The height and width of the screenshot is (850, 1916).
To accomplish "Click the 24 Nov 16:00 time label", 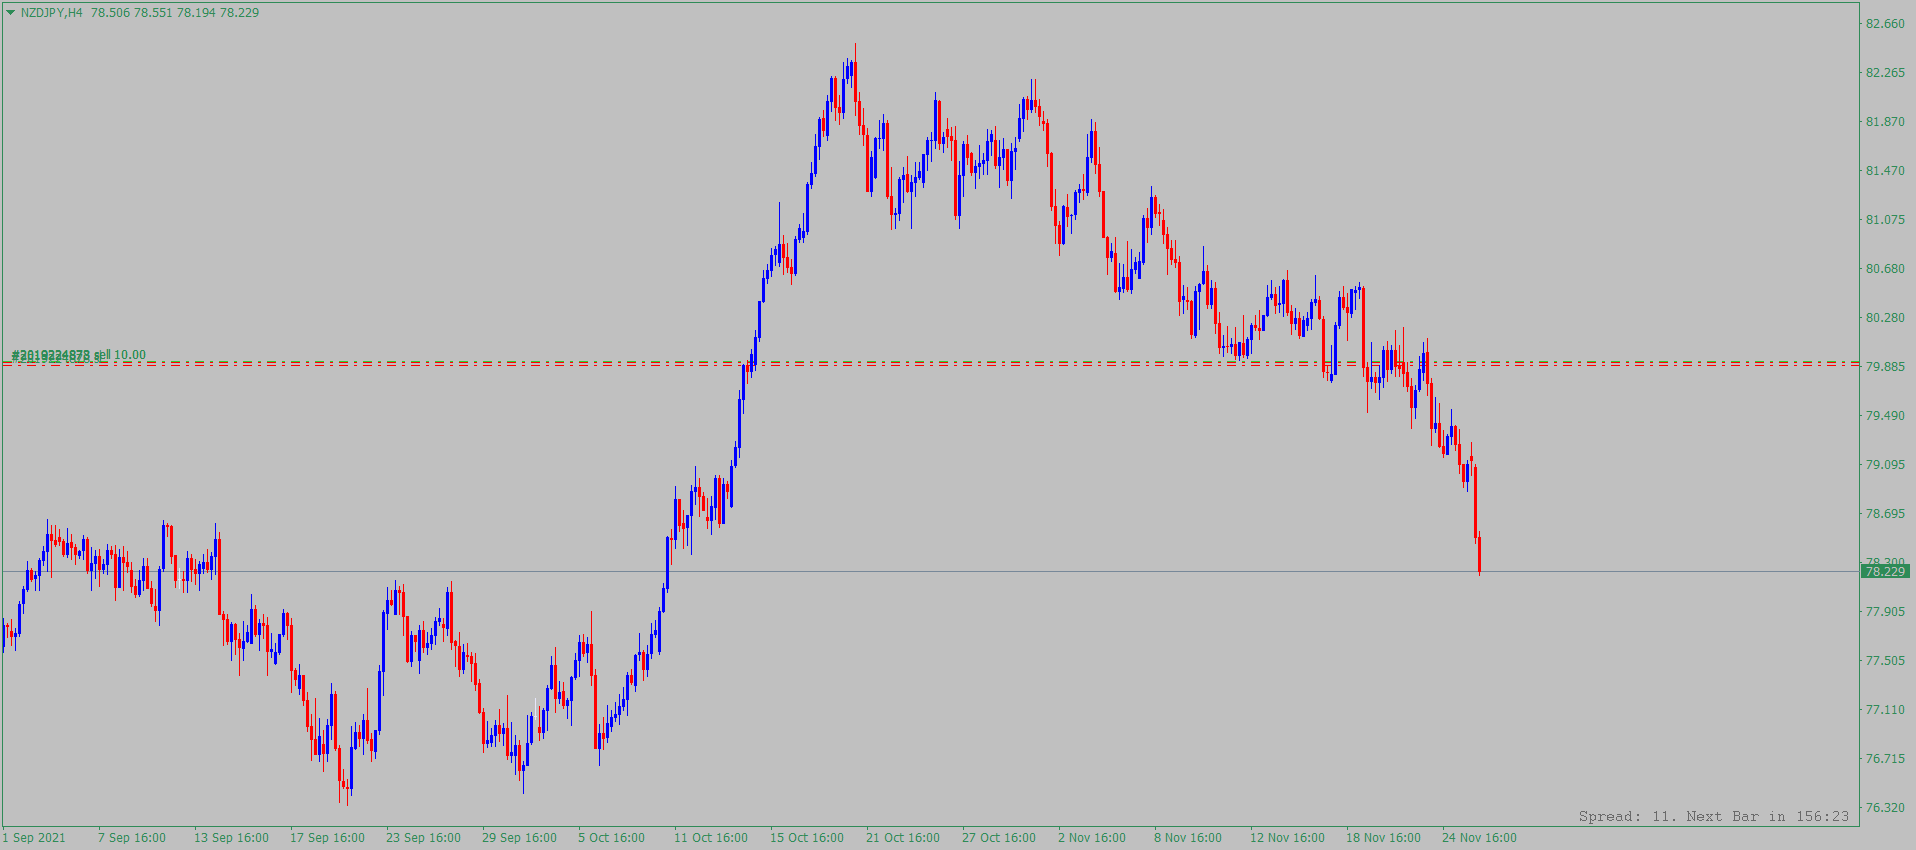I will 1479,838.
